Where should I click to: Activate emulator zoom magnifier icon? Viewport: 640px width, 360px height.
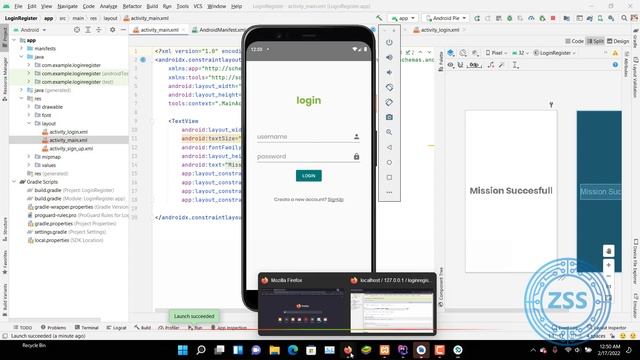[x=389, y=132]
